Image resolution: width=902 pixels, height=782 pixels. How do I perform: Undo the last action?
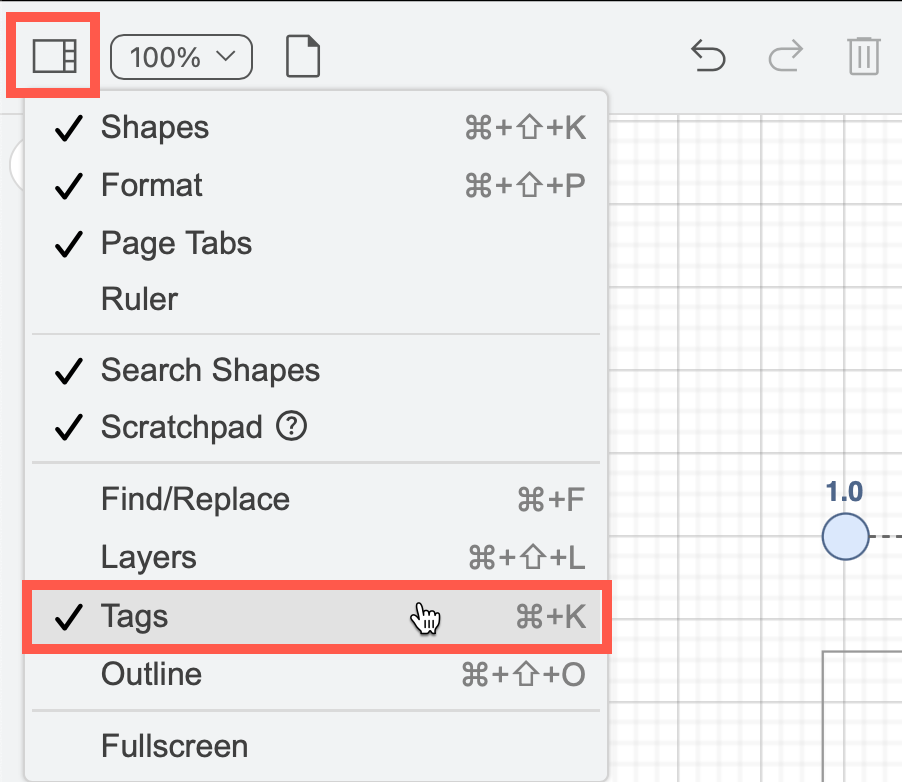(x=710, y=57)
